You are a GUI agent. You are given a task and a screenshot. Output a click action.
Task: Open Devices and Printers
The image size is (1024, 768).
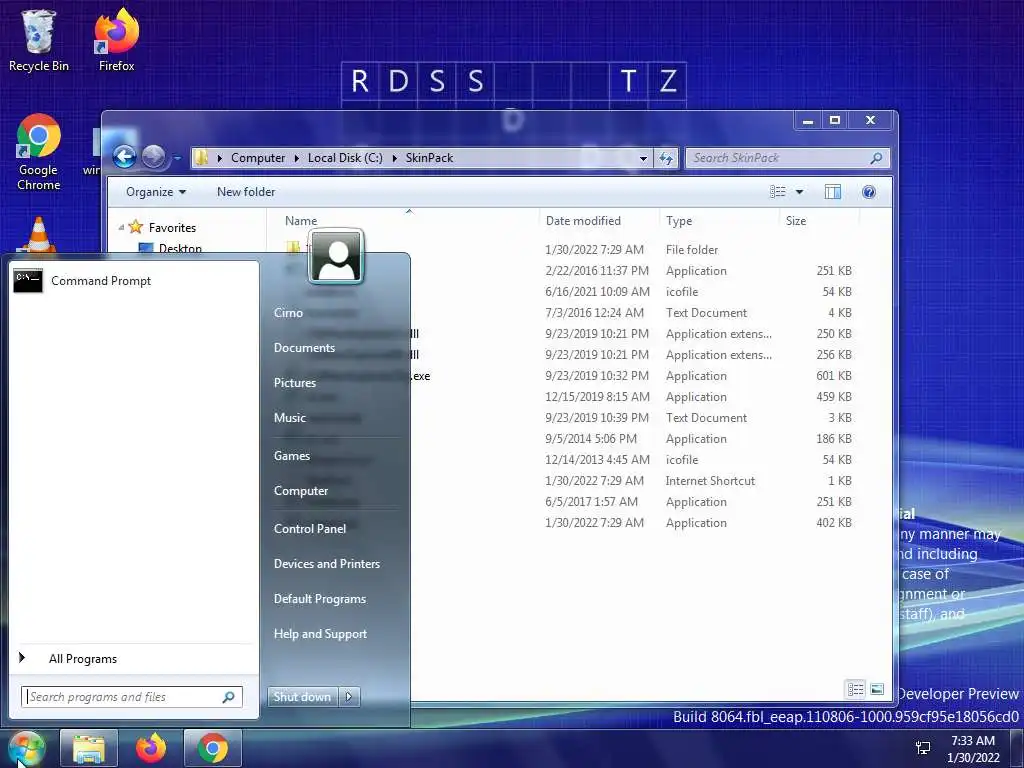point(327,564)
